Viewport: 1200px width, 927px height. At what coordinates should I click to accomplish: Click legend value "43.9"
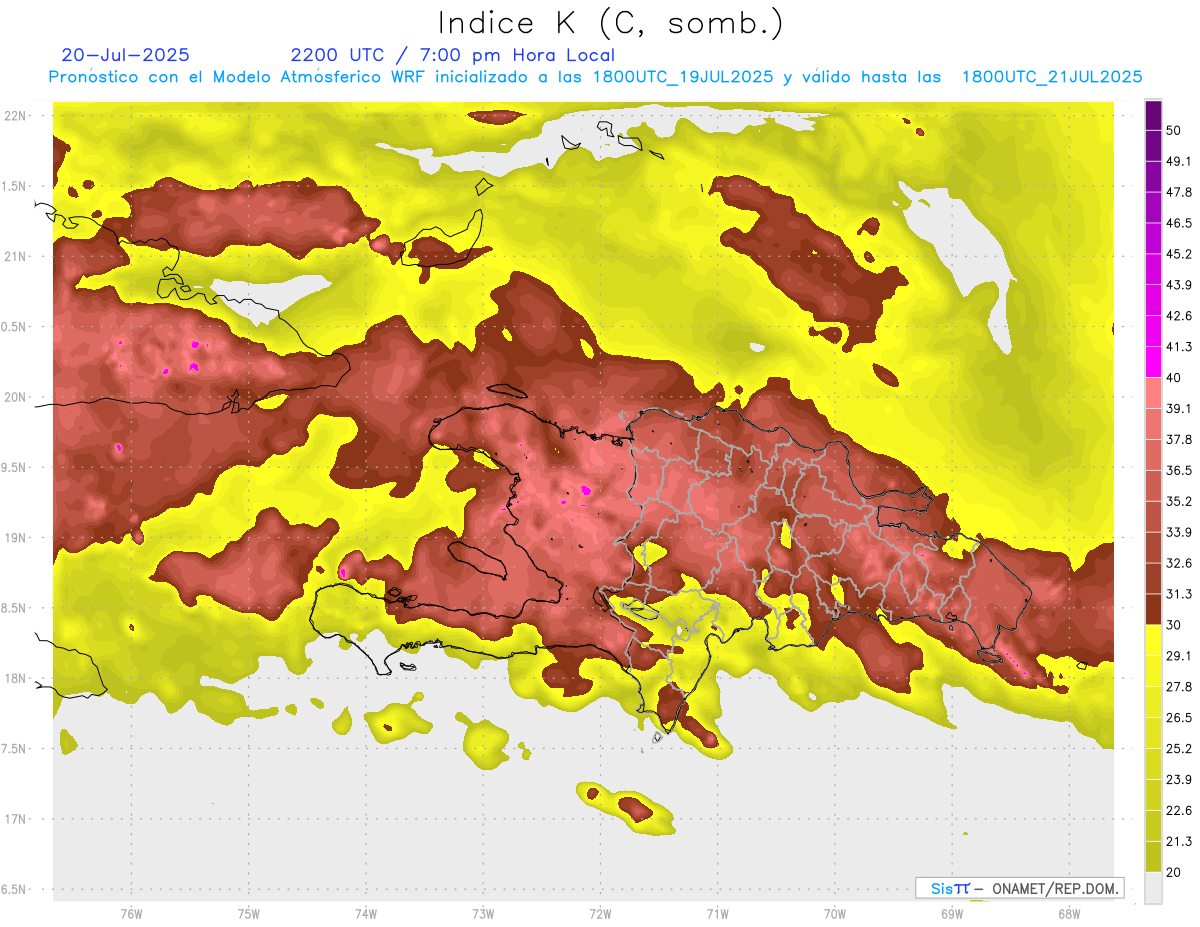point(1178,285)
